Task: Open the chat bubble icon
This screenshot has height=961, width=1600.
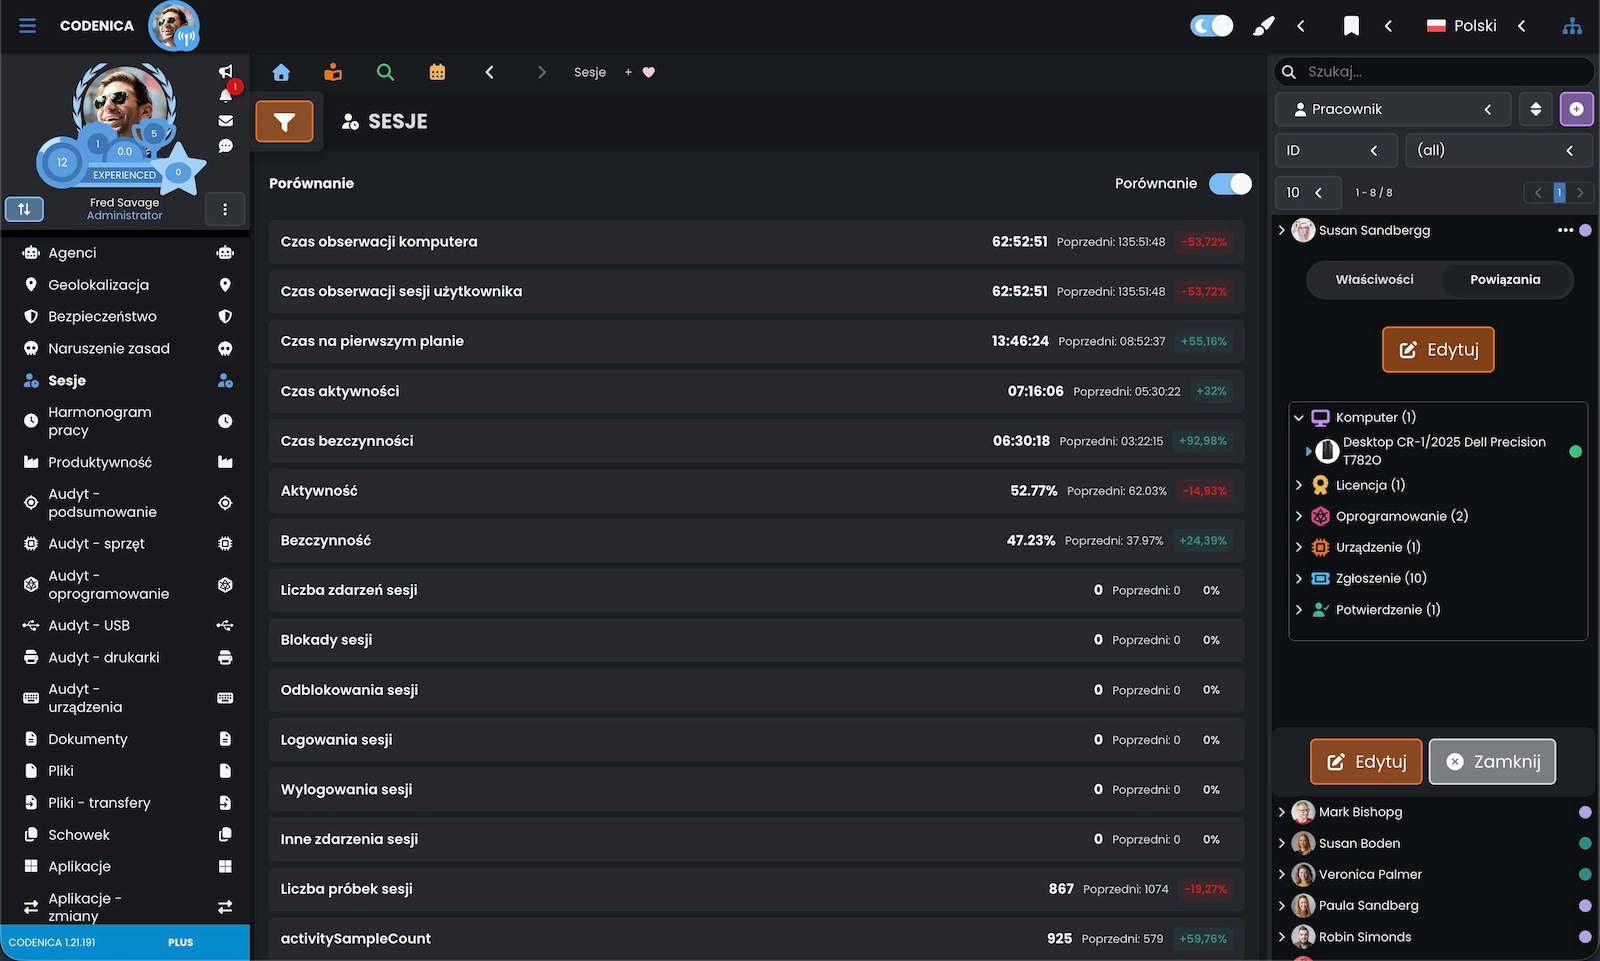Action: pos(226,146)
